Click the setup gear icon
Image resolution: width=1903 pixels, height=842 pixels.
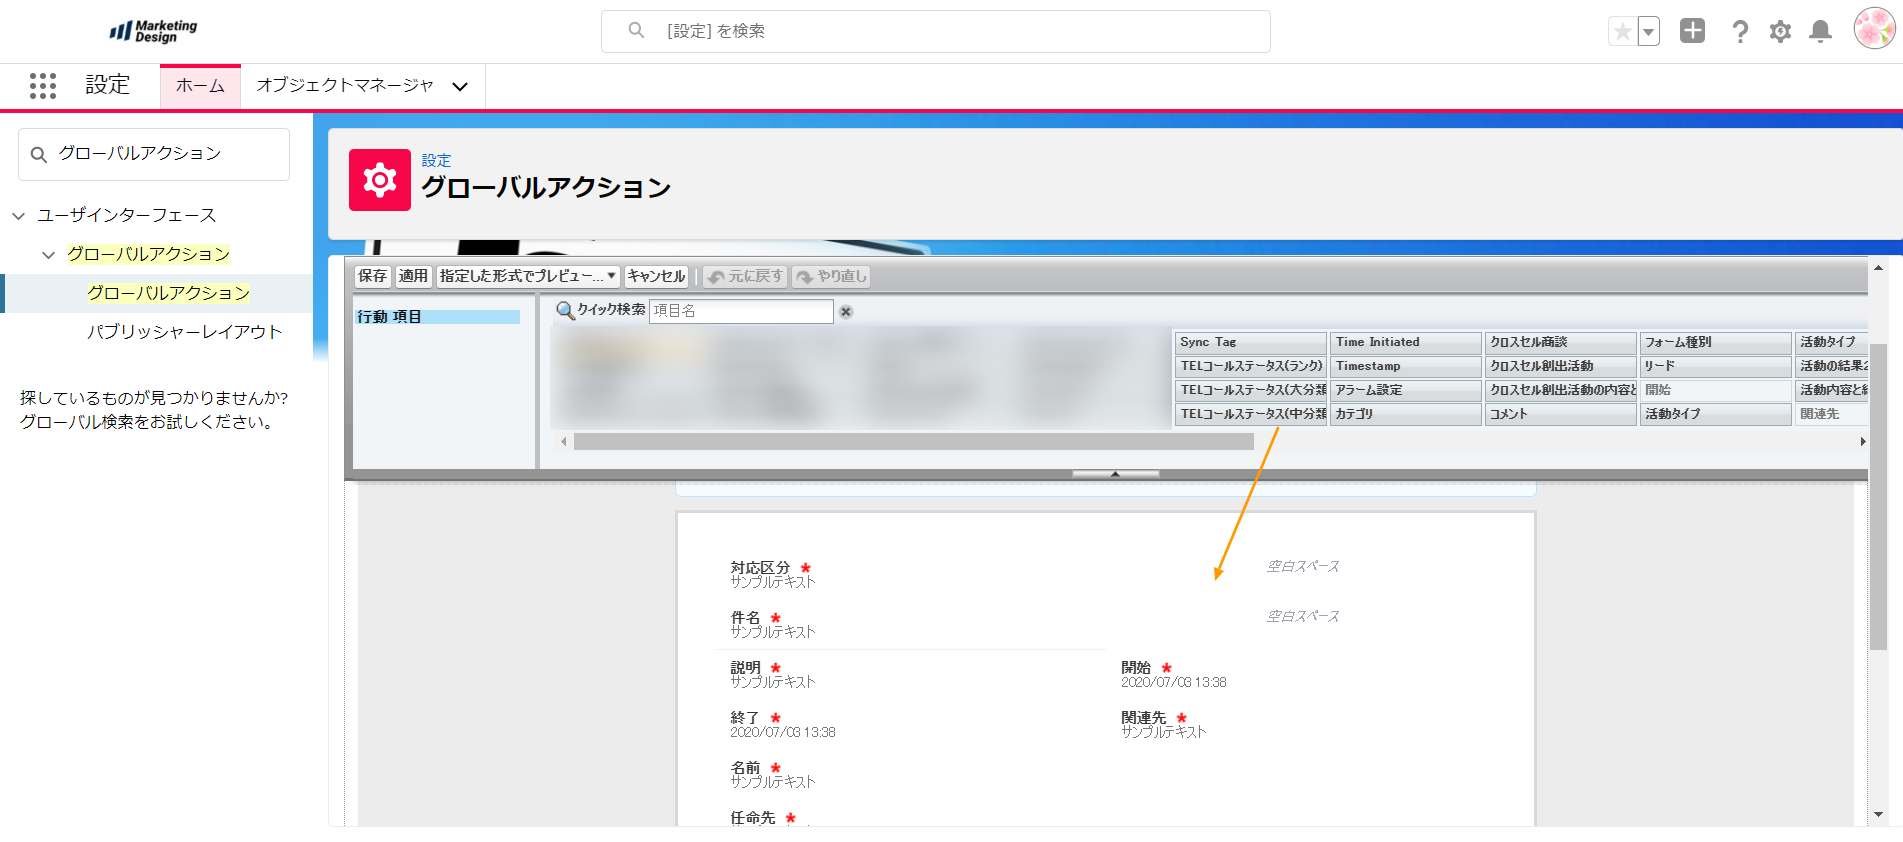point(1780,32)
